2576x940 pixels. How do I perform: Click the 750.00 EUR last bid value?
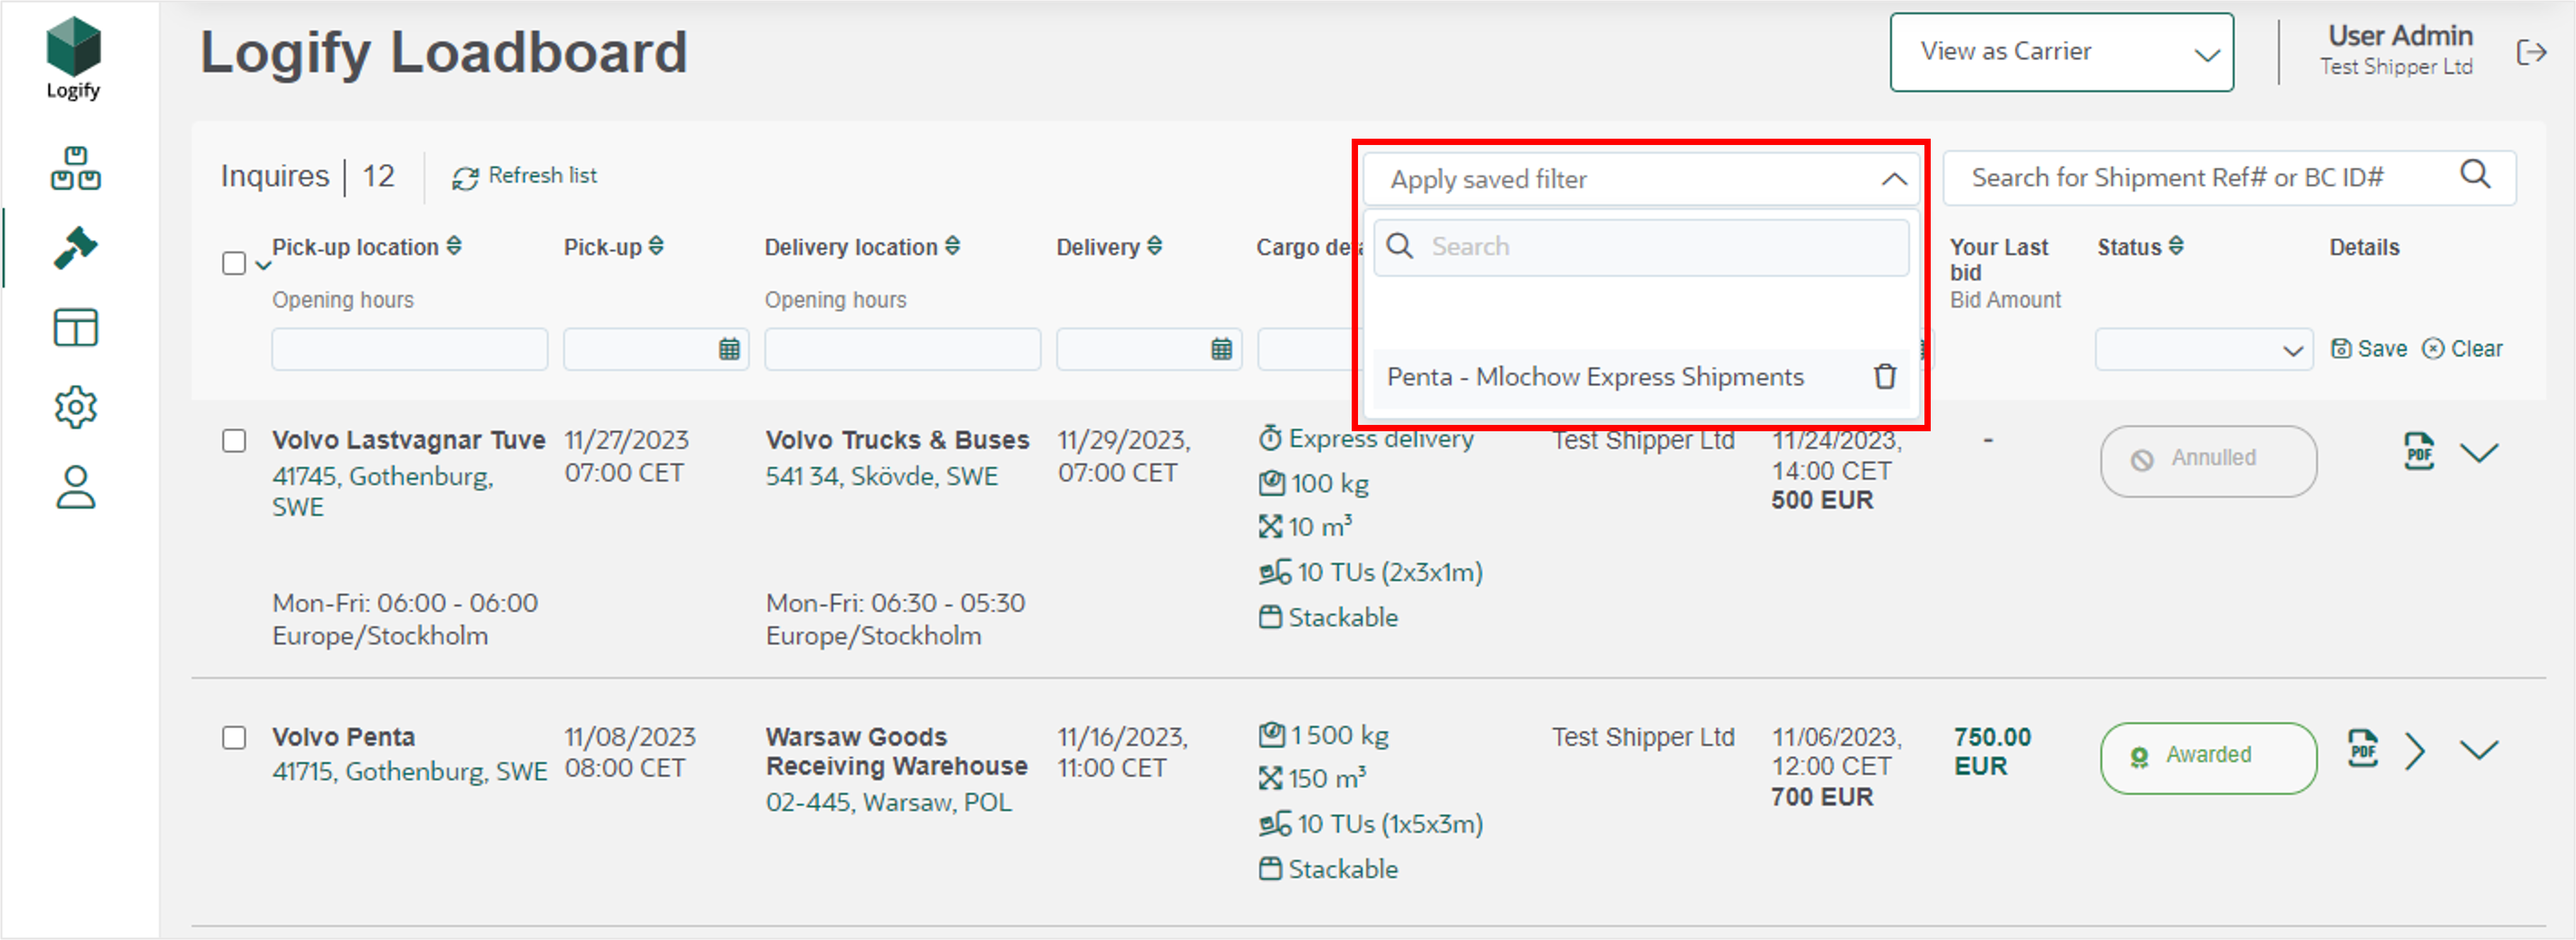(x=1992, y=752)
